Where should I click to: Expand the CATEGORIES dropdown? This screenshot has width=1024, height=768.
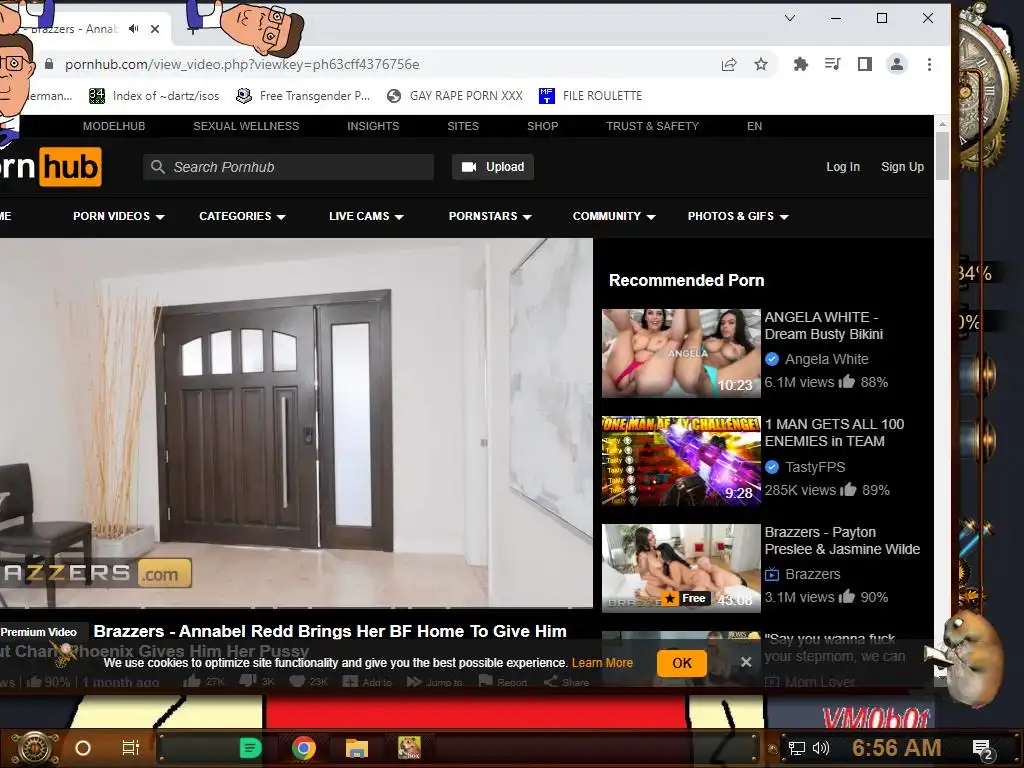coord(242,216)
